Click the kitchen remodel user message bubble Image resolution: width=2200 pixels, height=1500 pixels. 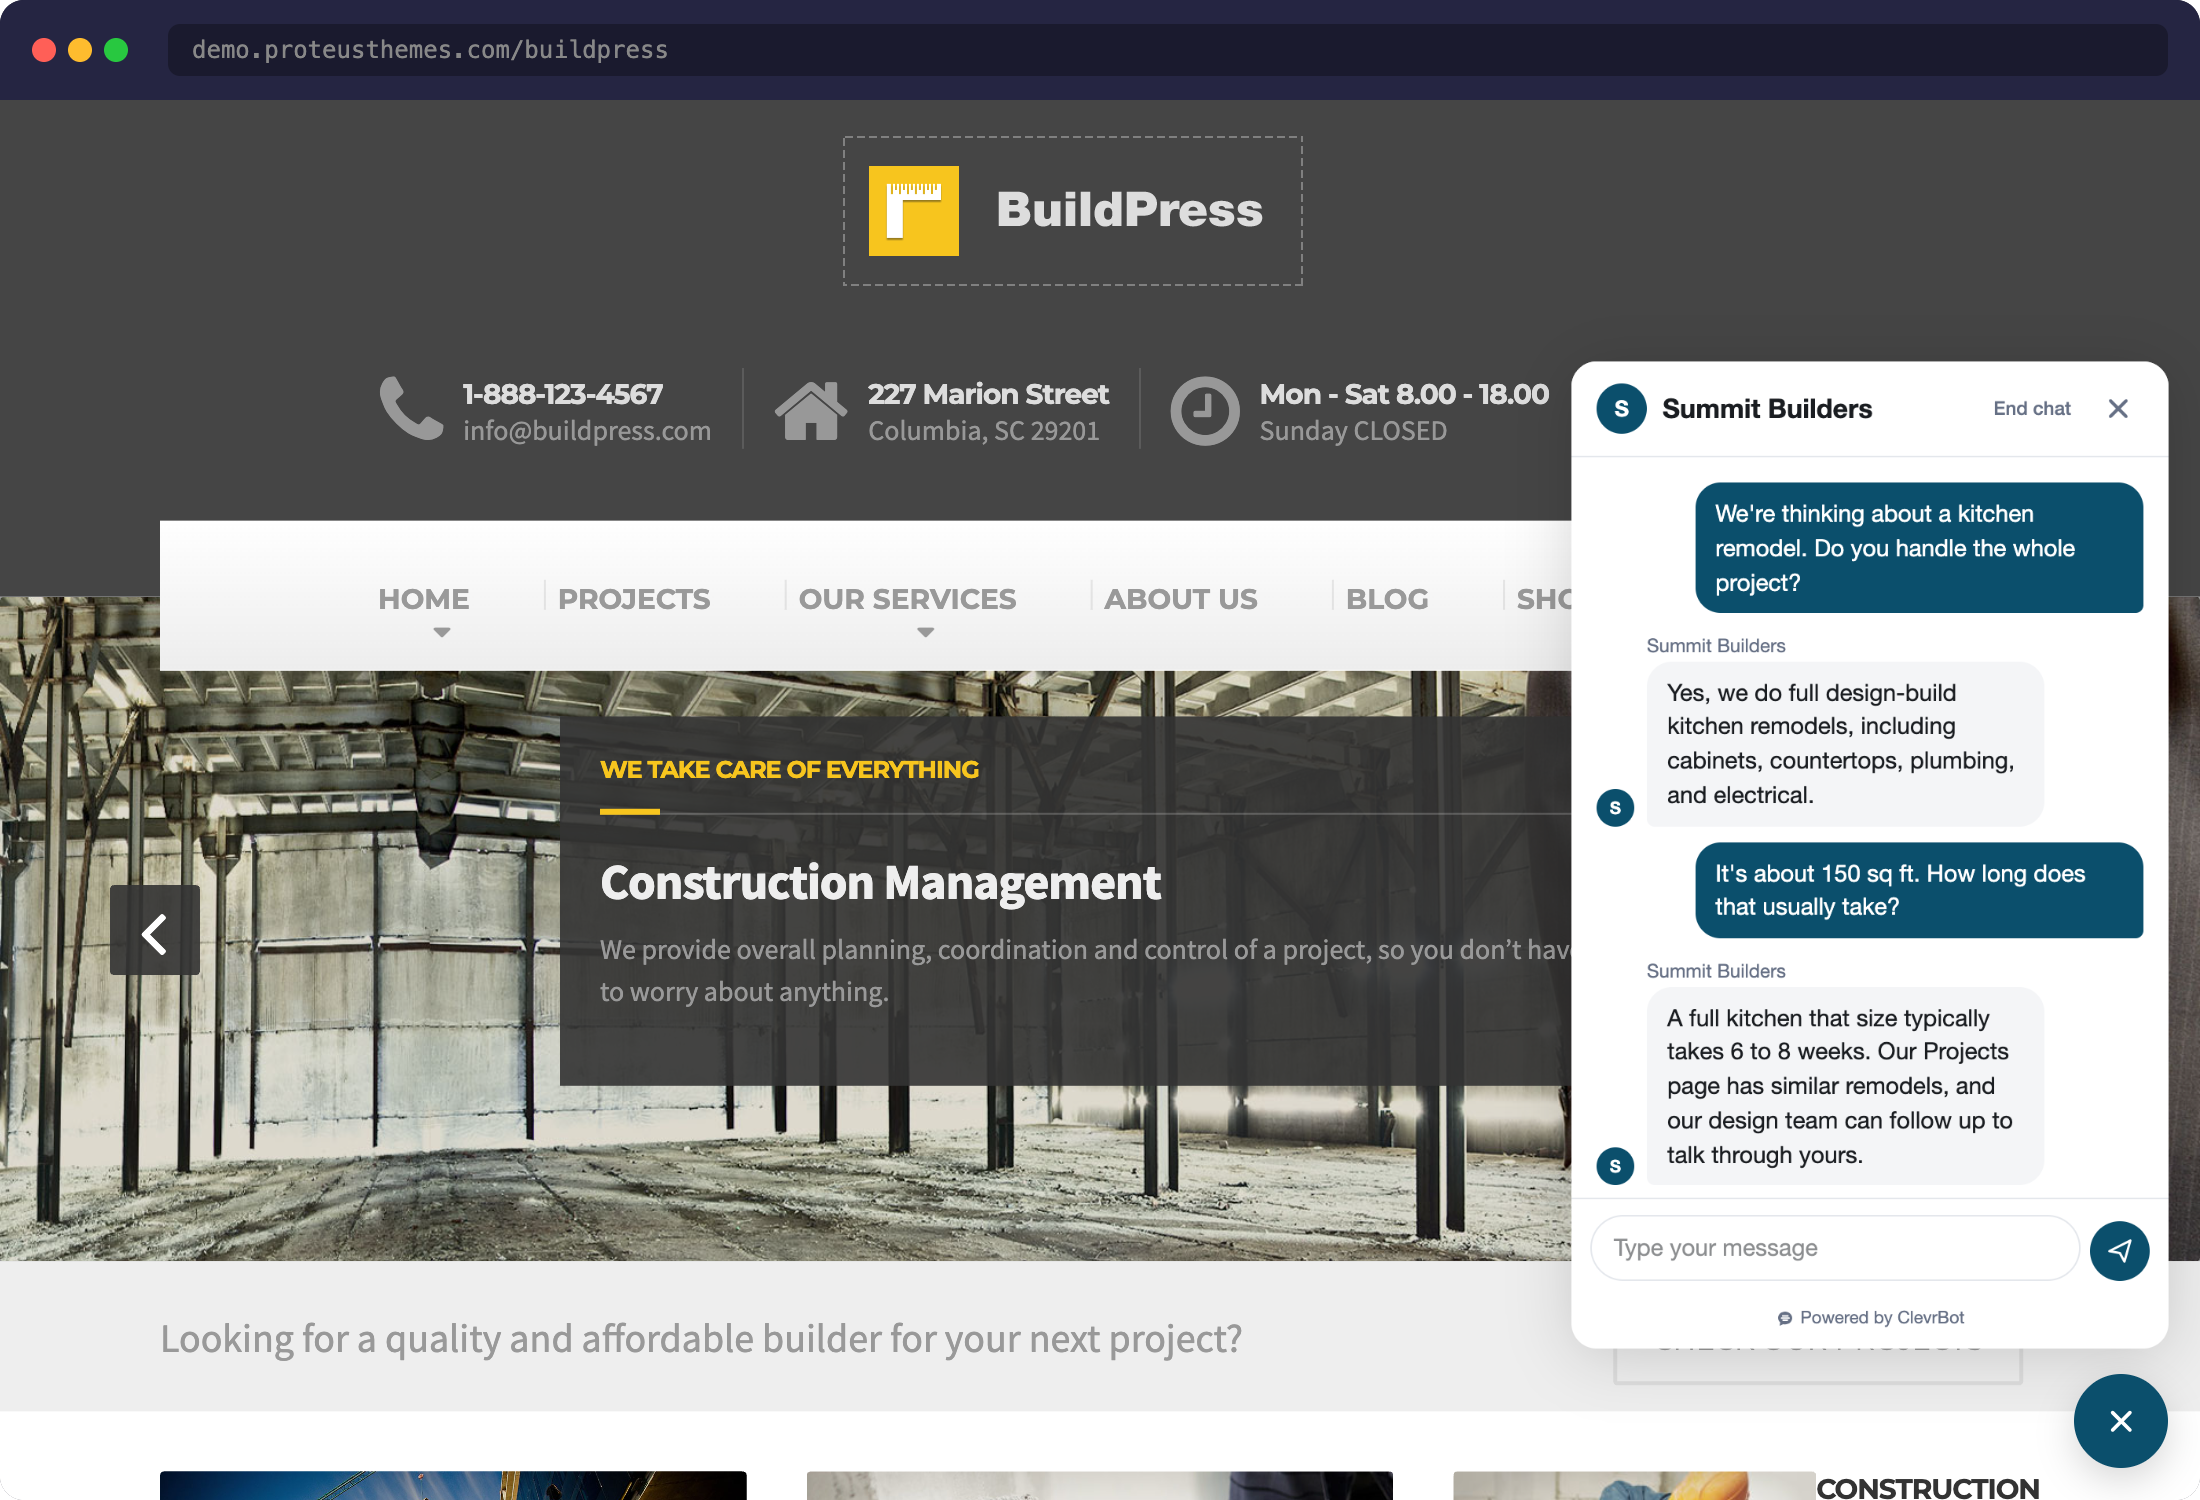tap(1919, 548)
